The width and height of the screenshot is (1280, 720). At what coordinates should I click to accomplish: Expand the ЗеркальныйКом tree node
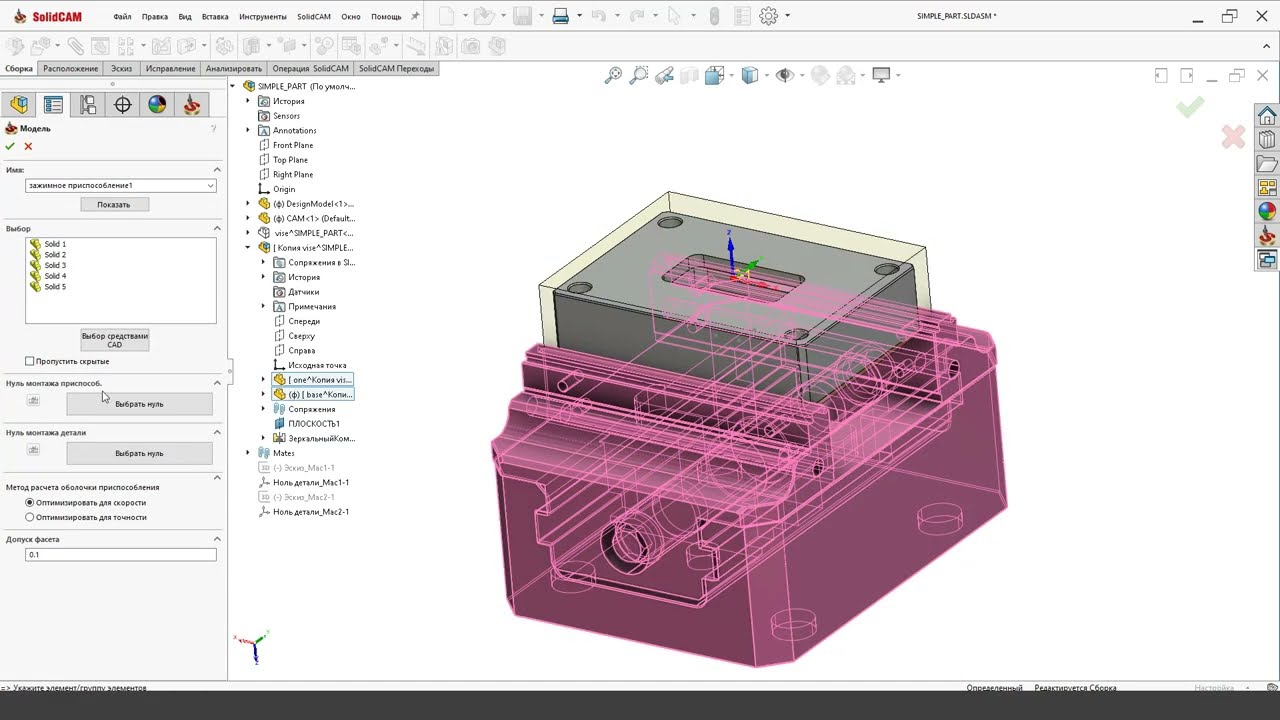coord(264,438)
